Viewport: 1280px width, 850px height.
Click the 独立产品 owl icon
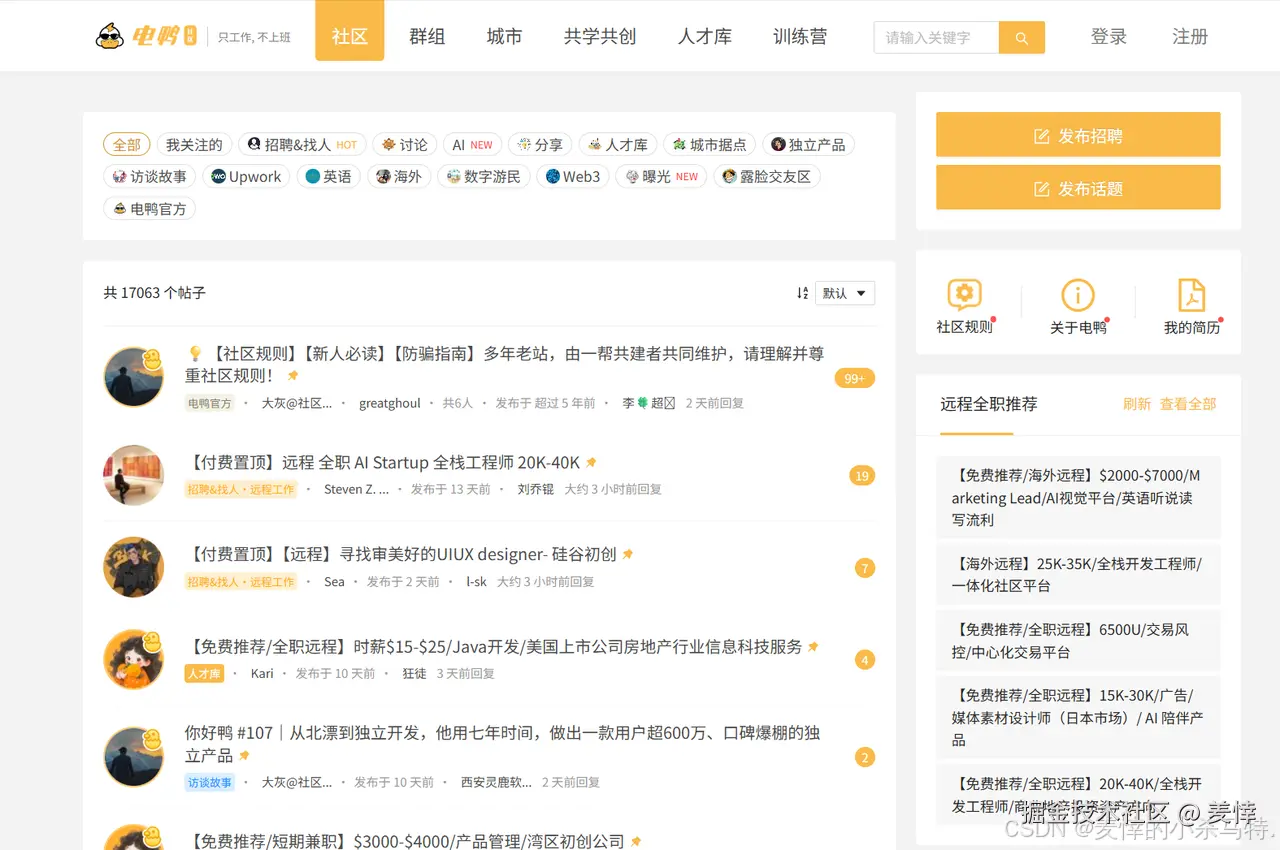778,144
